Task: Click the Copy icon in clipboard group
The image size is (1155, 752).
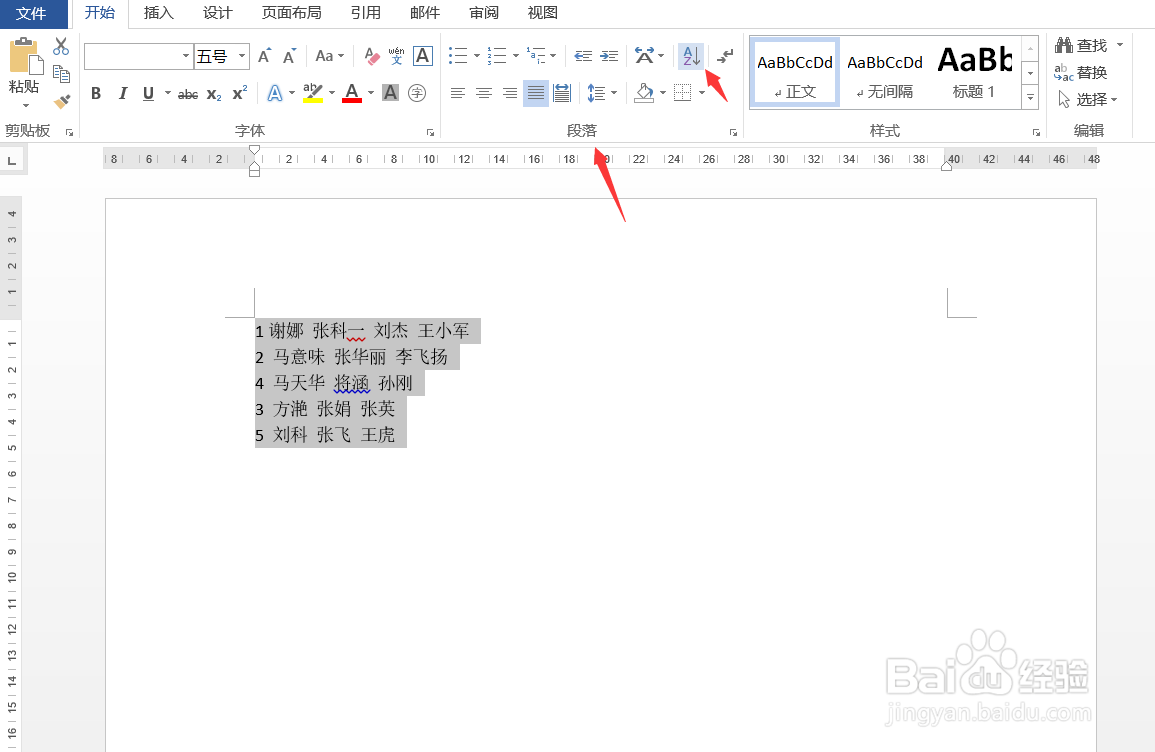Action: click(61, 74)
